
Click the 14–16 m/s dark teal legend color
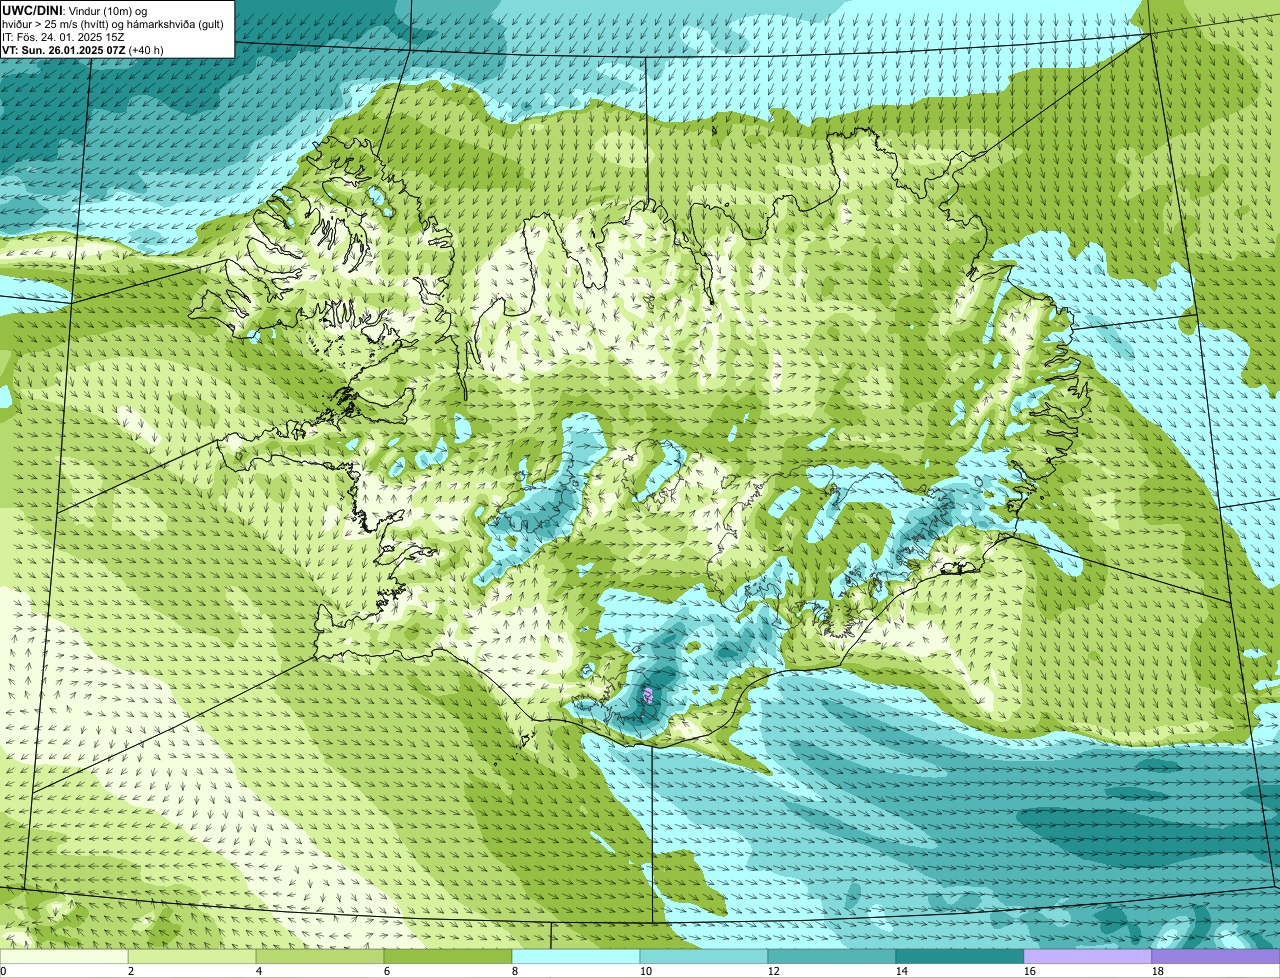click(x=960, y=957)
